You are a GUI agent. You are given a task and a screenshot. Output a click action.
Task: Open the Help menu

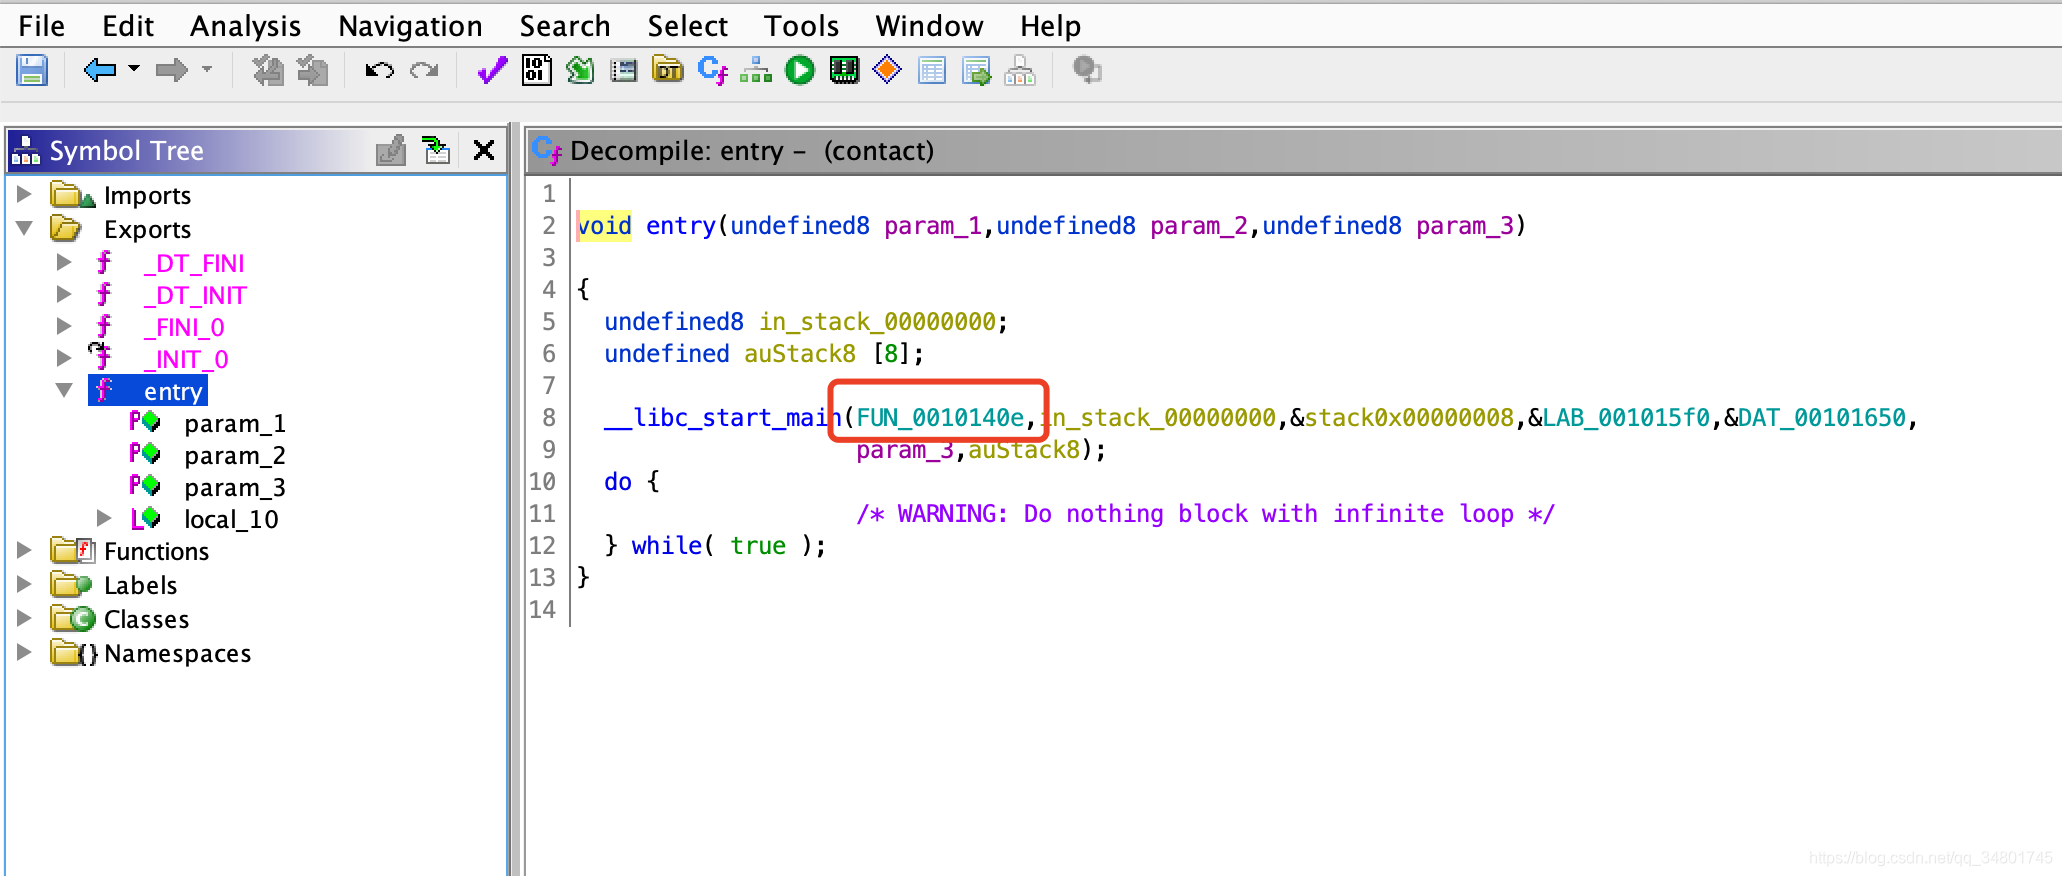tap(1051, 26)
